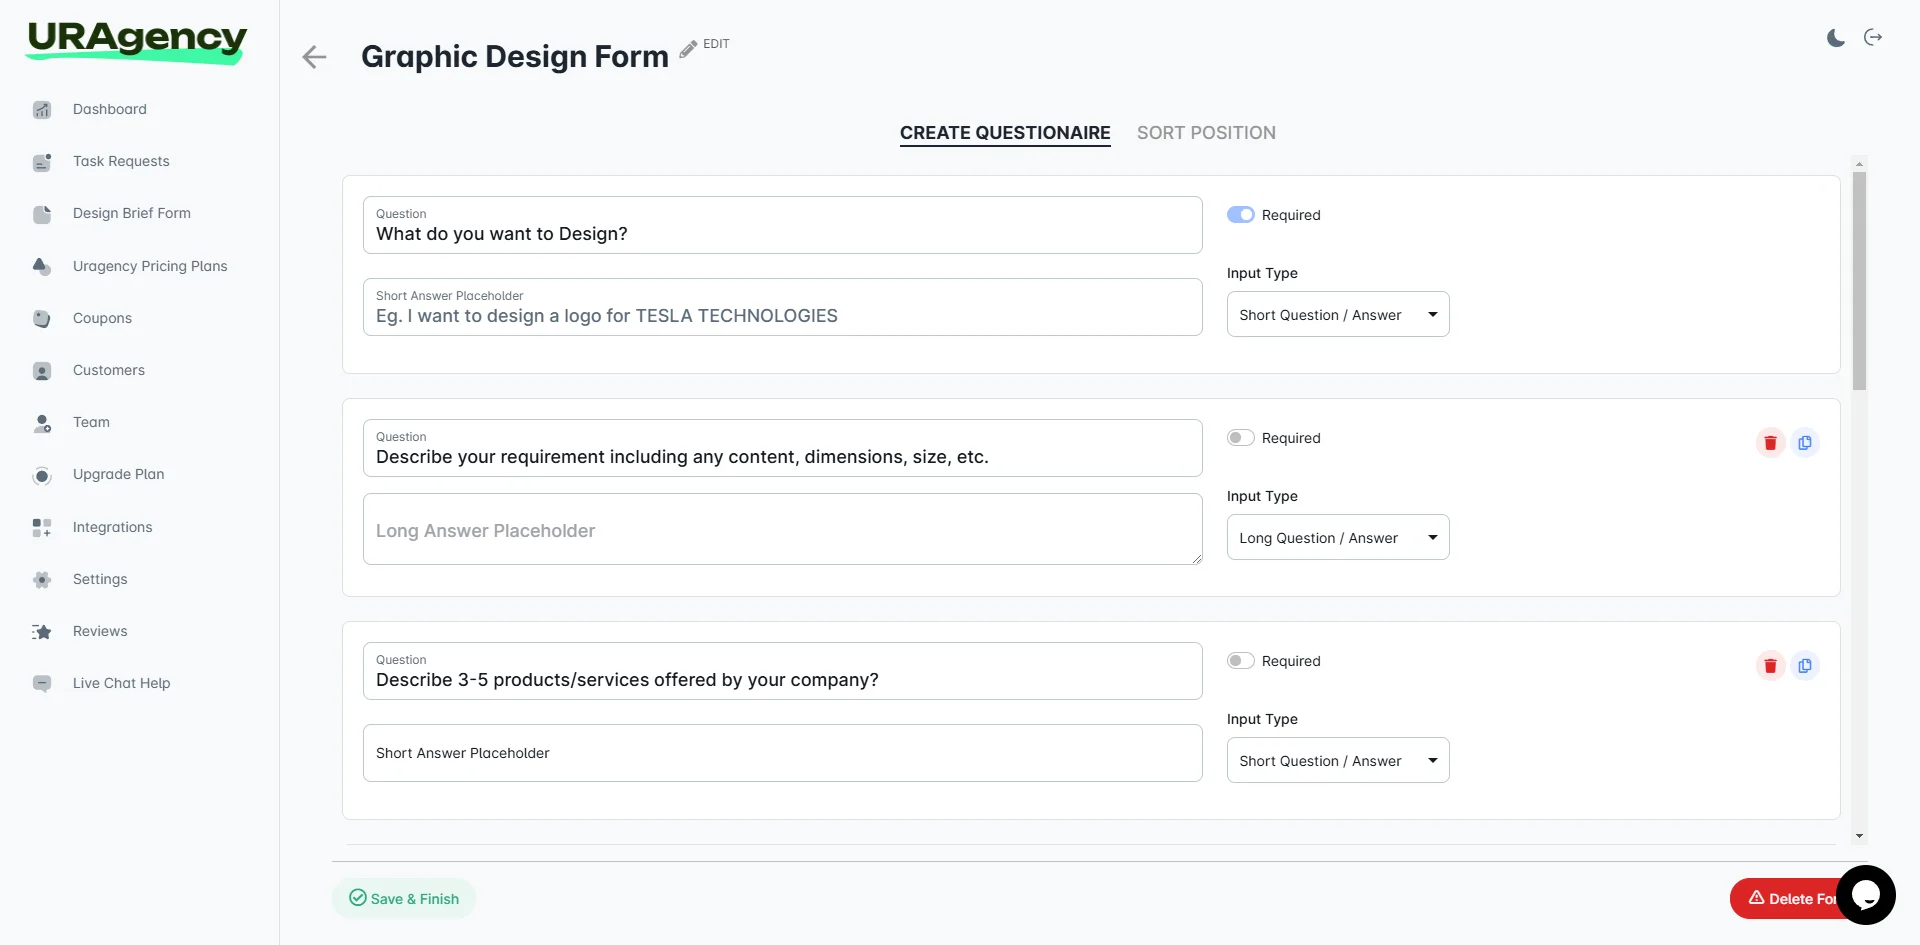Delete the second question using trash icon
The image size is (1920, 945).
coord(1770,443)
